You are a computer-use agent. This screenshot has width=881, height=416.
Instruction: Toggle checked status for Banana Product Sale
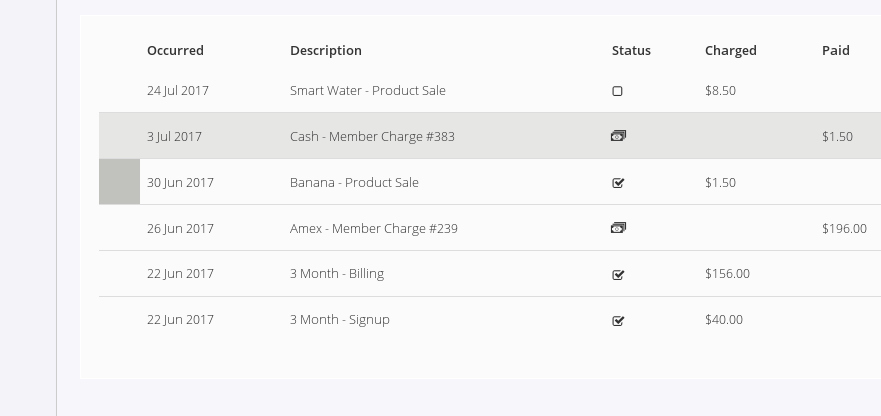point(618,183)
